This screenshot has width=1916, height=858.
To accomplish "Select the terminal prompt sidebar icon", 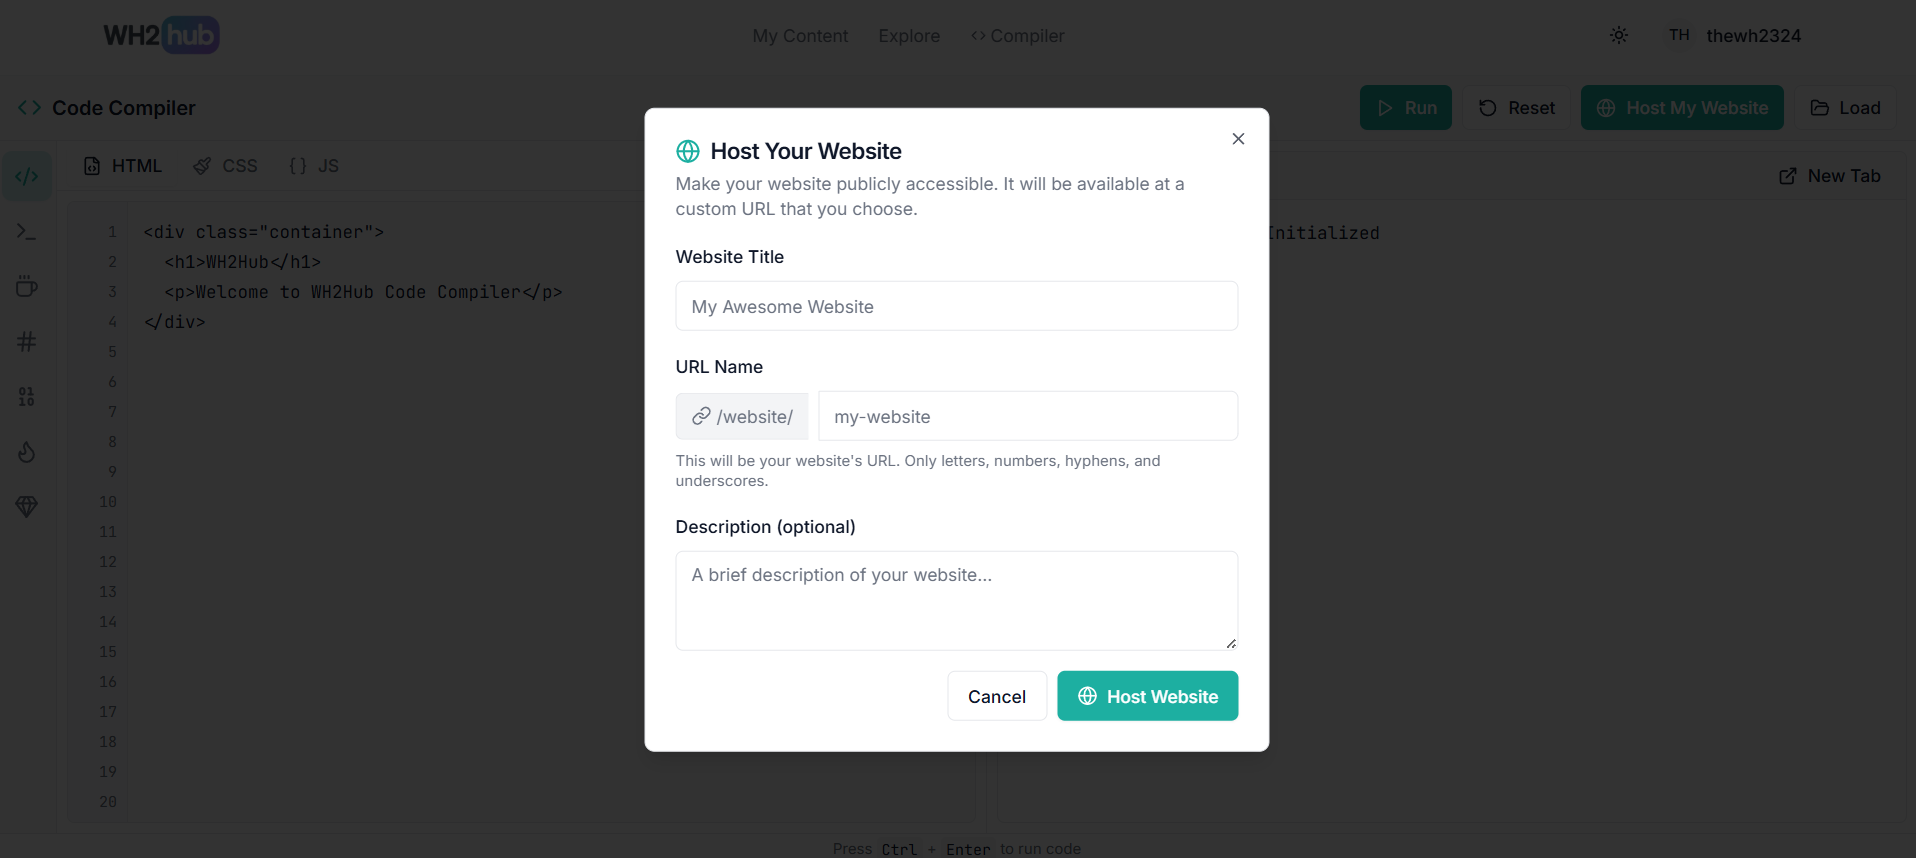I will pos(27,232).
